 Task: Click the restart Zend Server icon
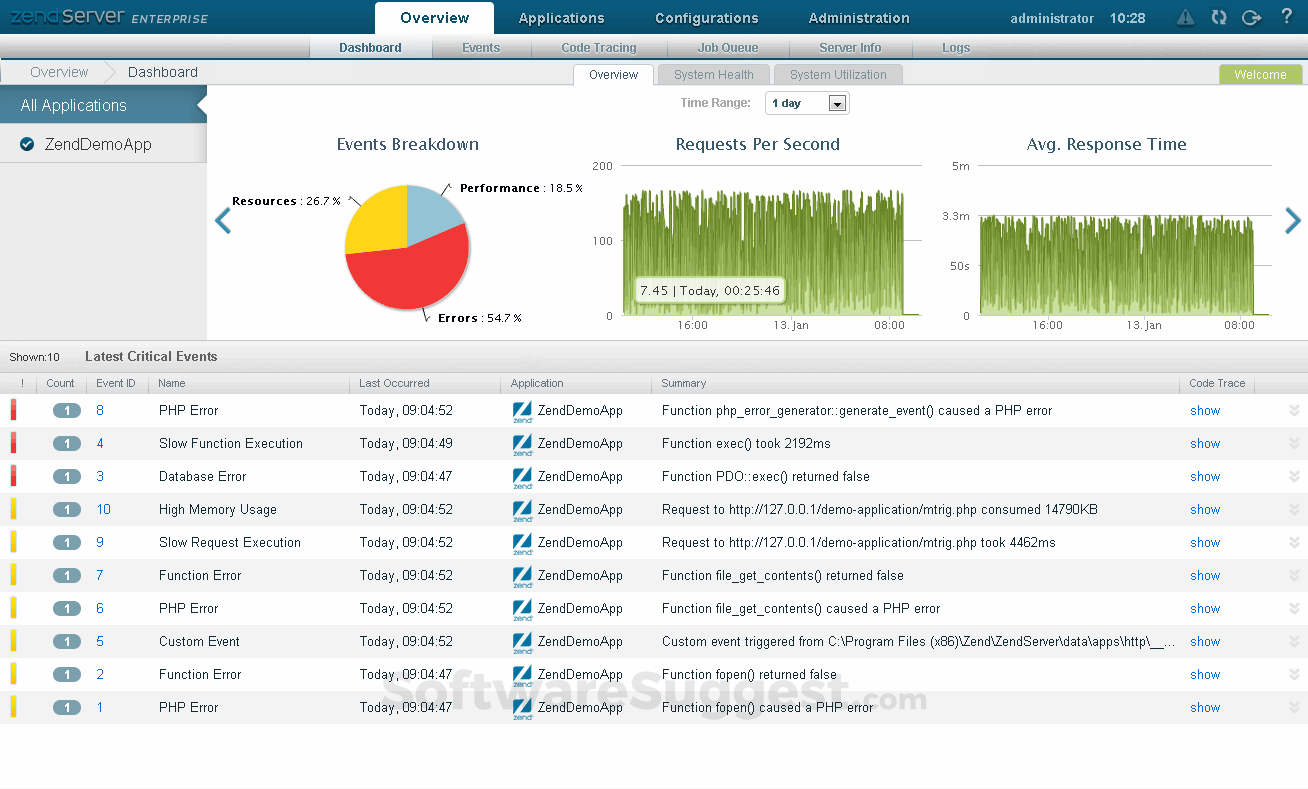1217,17
